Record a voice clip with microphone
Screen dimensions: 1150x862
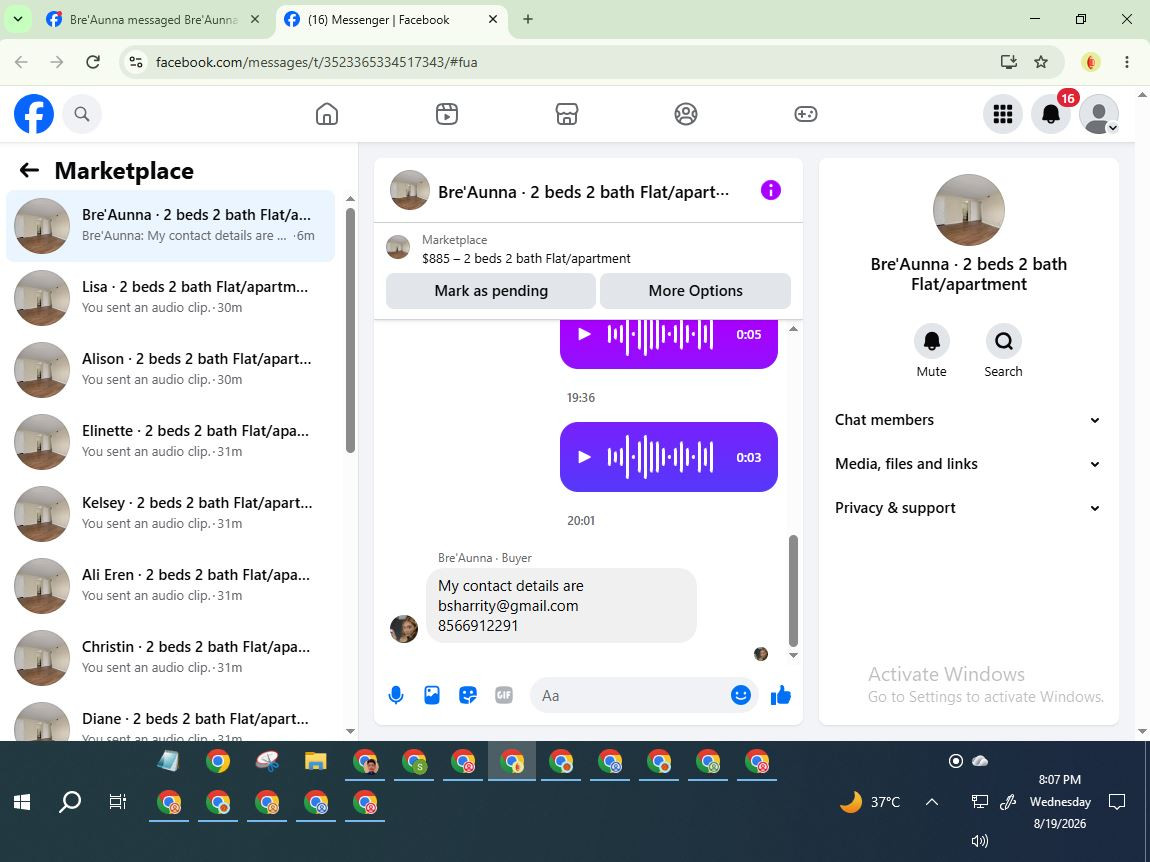tap(396, 695)
